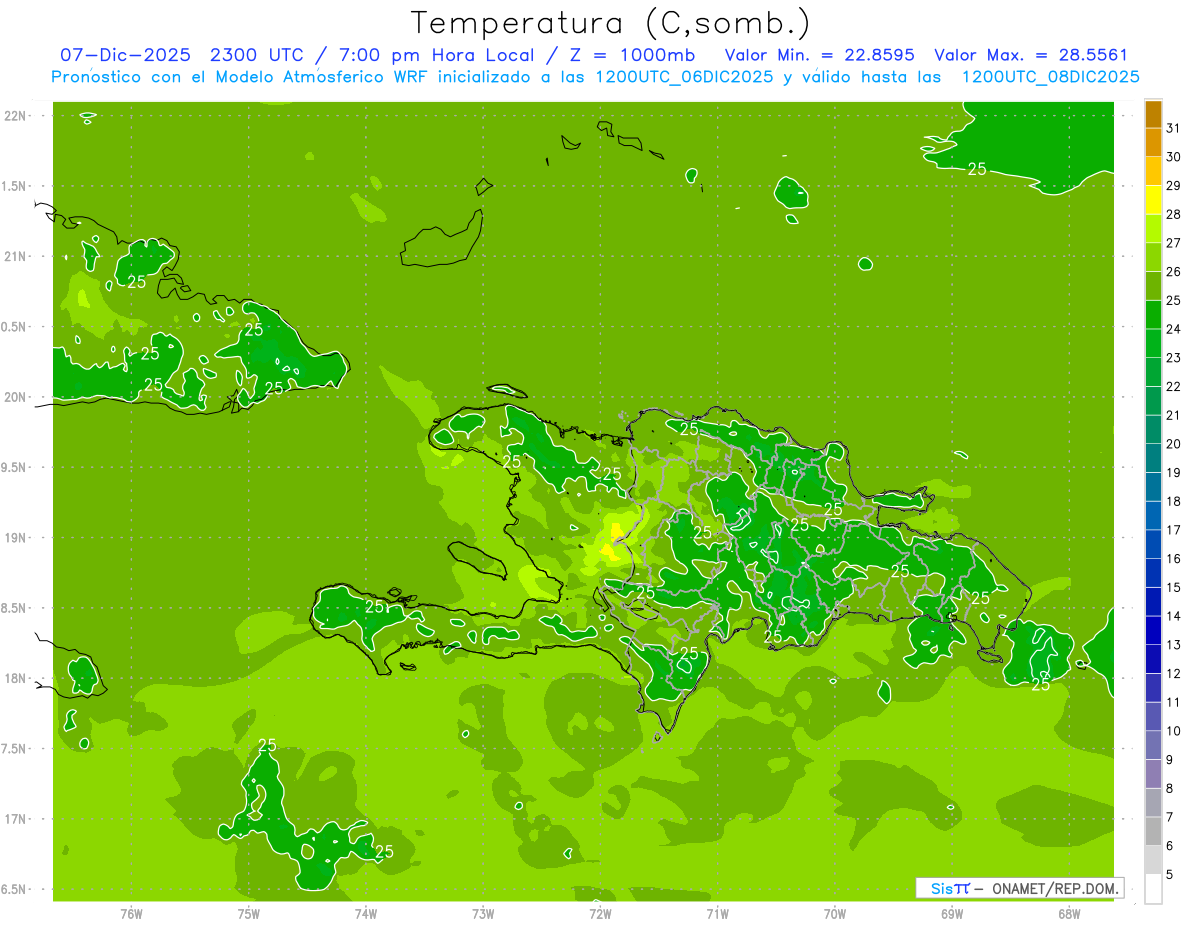Click the color scale swatch between 25 and 26

click(1153, 286)
